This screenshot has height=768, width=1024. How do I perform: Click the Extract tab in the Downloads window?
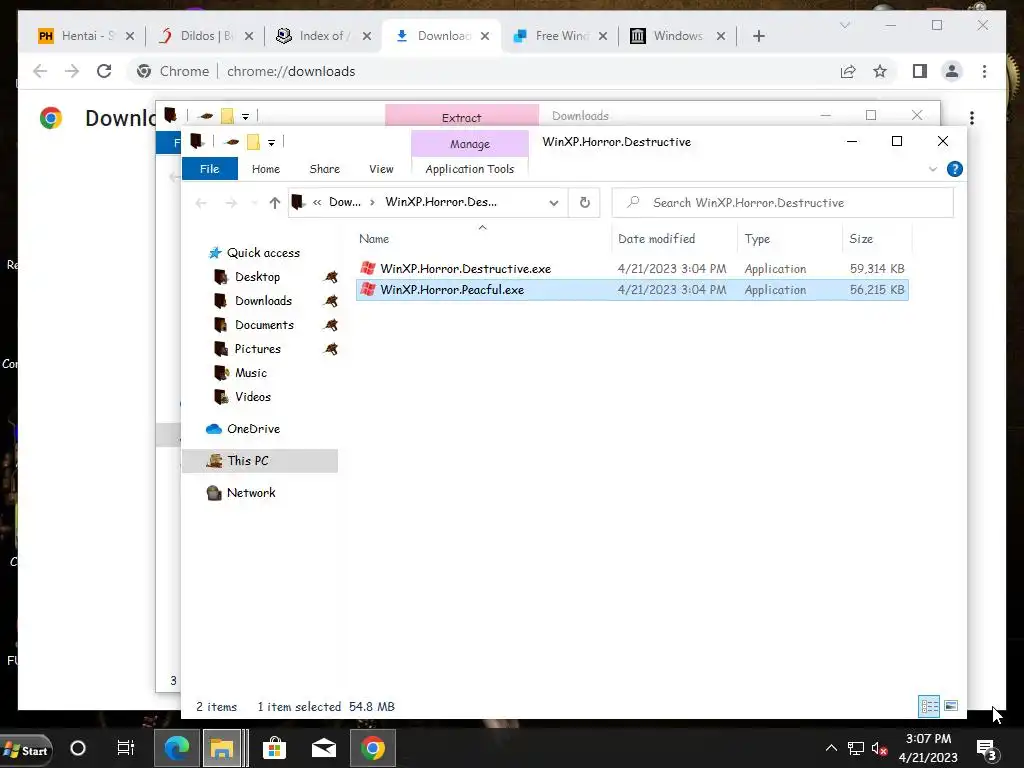tap(461, 117)
